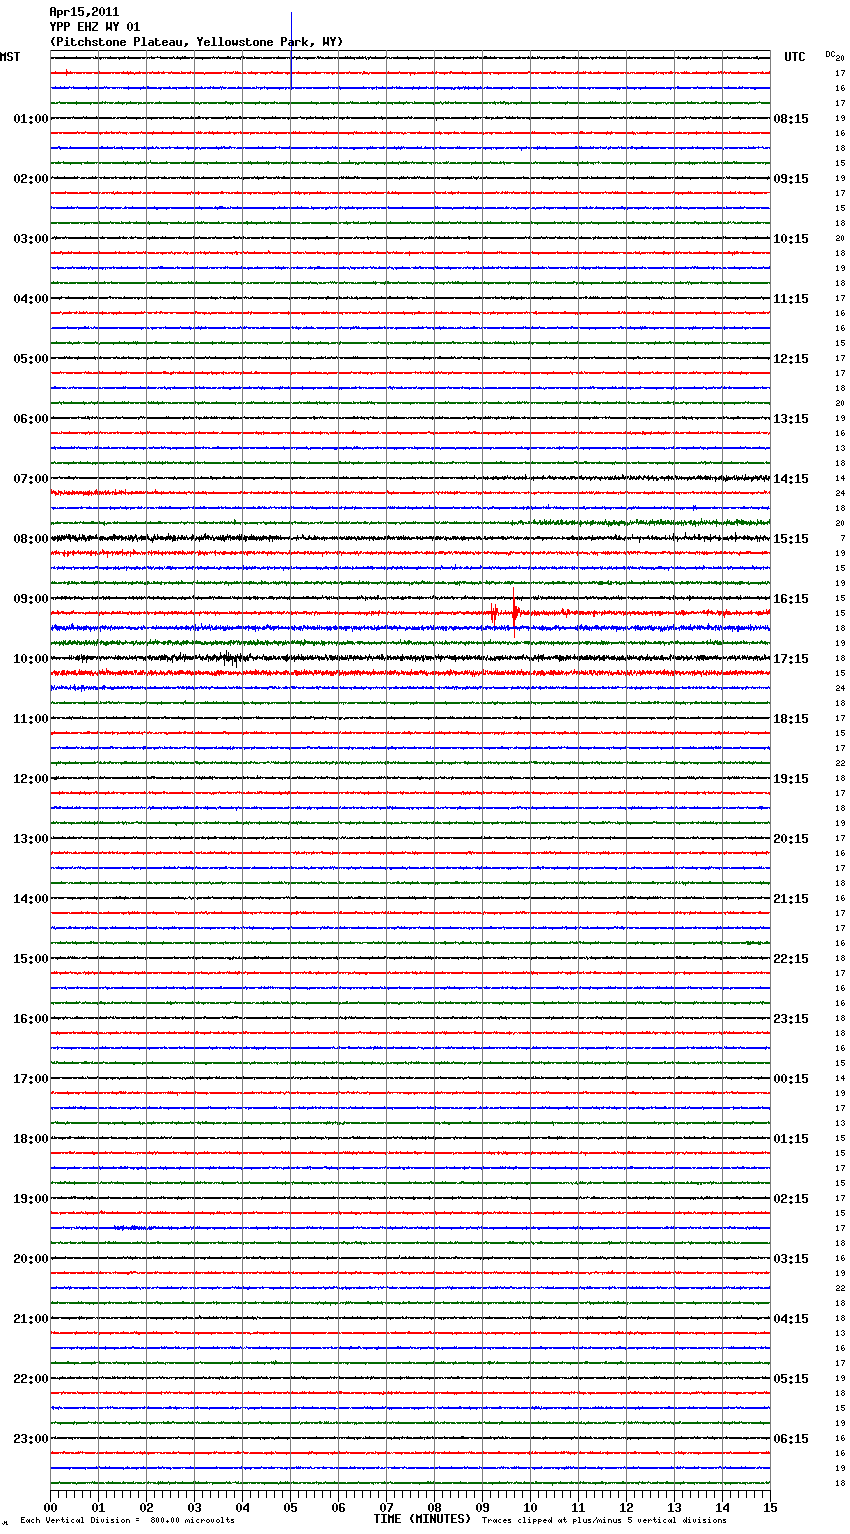Select the 06:00 MST hour label
Screen dimensions: 850x1534
pos(31,419)
